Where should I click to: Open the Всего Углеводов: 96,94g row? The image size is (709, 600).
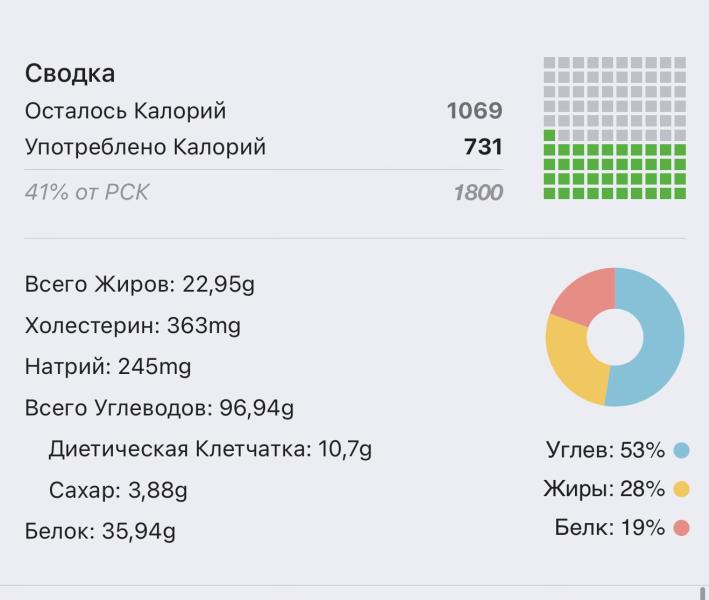[x=159, y=408]
